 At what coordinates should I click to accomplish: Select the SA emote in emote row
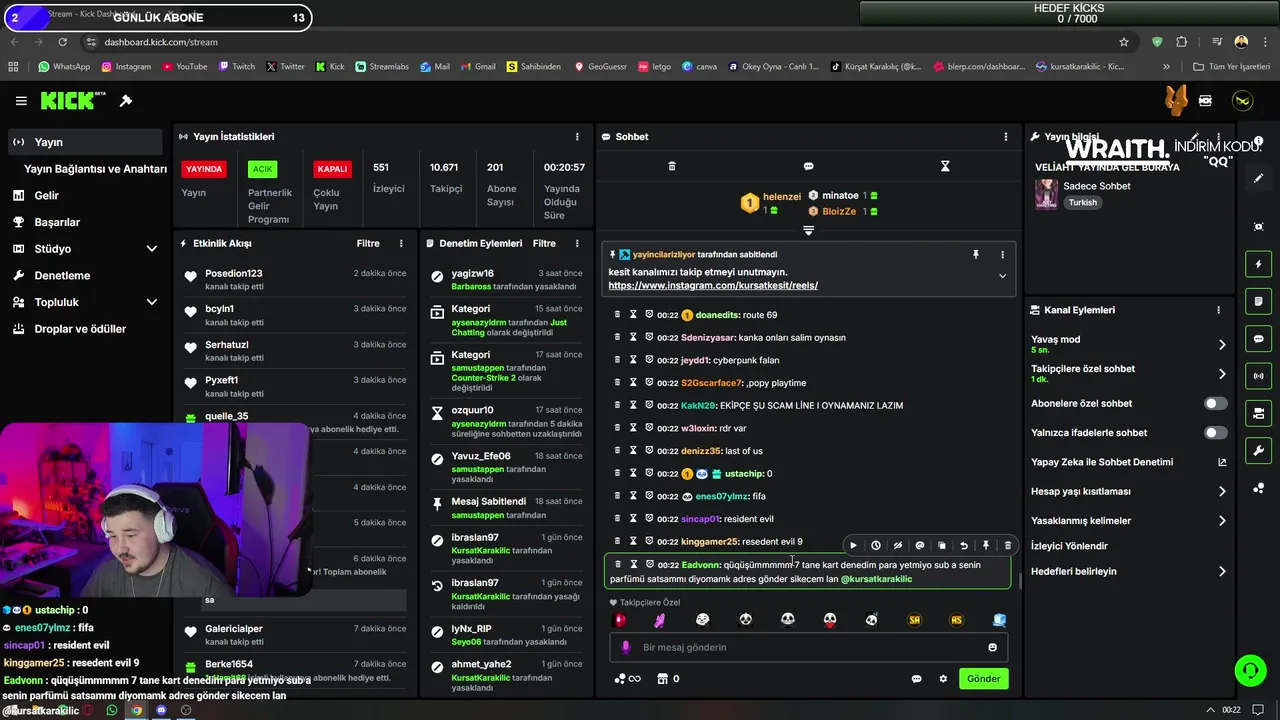(x=914, y=620)
